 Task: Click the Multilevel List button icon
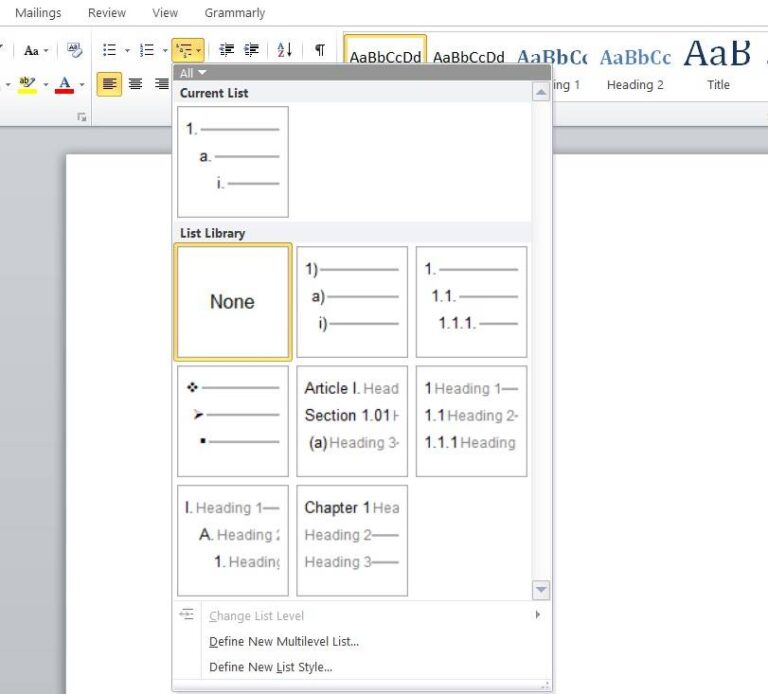[x=184, y=50]
